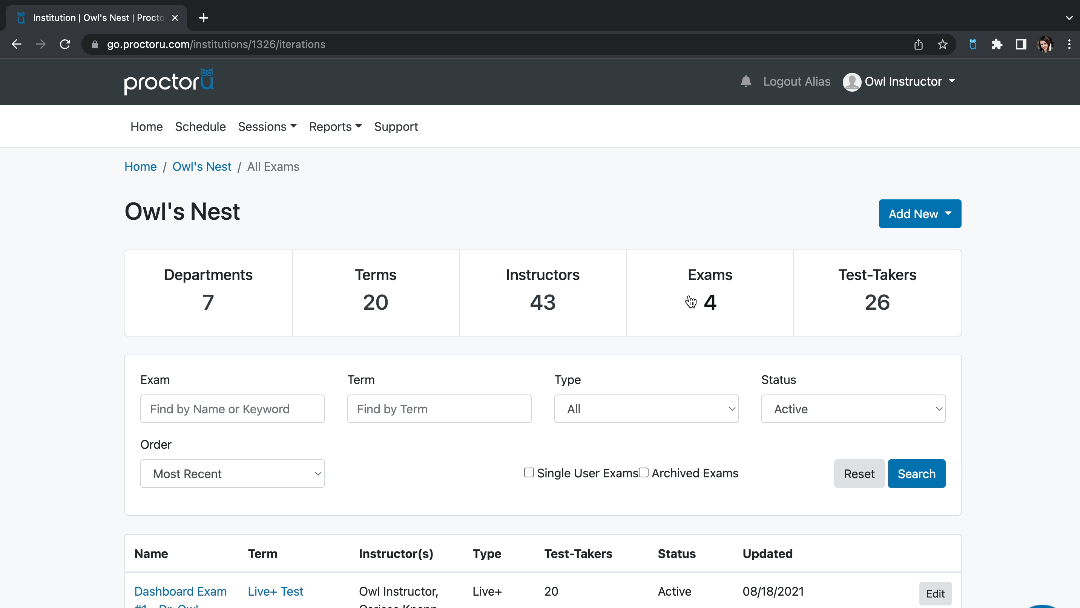The image size is (1080, 608).
Task: Open the notification bell
Action: [745, 81]
